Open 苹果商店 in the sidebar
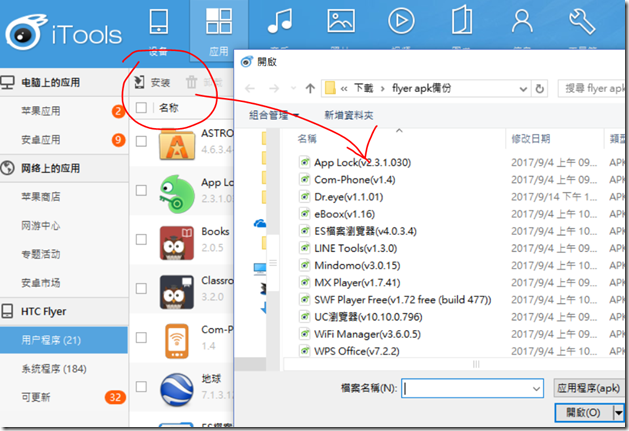The height and width of the screenshot is (431, 629). [41, 197]
